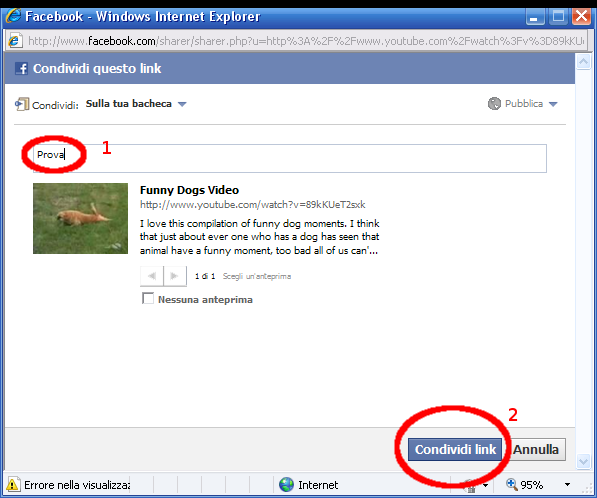Open the Funny Dogs Video title link

[x=189, y=190]
